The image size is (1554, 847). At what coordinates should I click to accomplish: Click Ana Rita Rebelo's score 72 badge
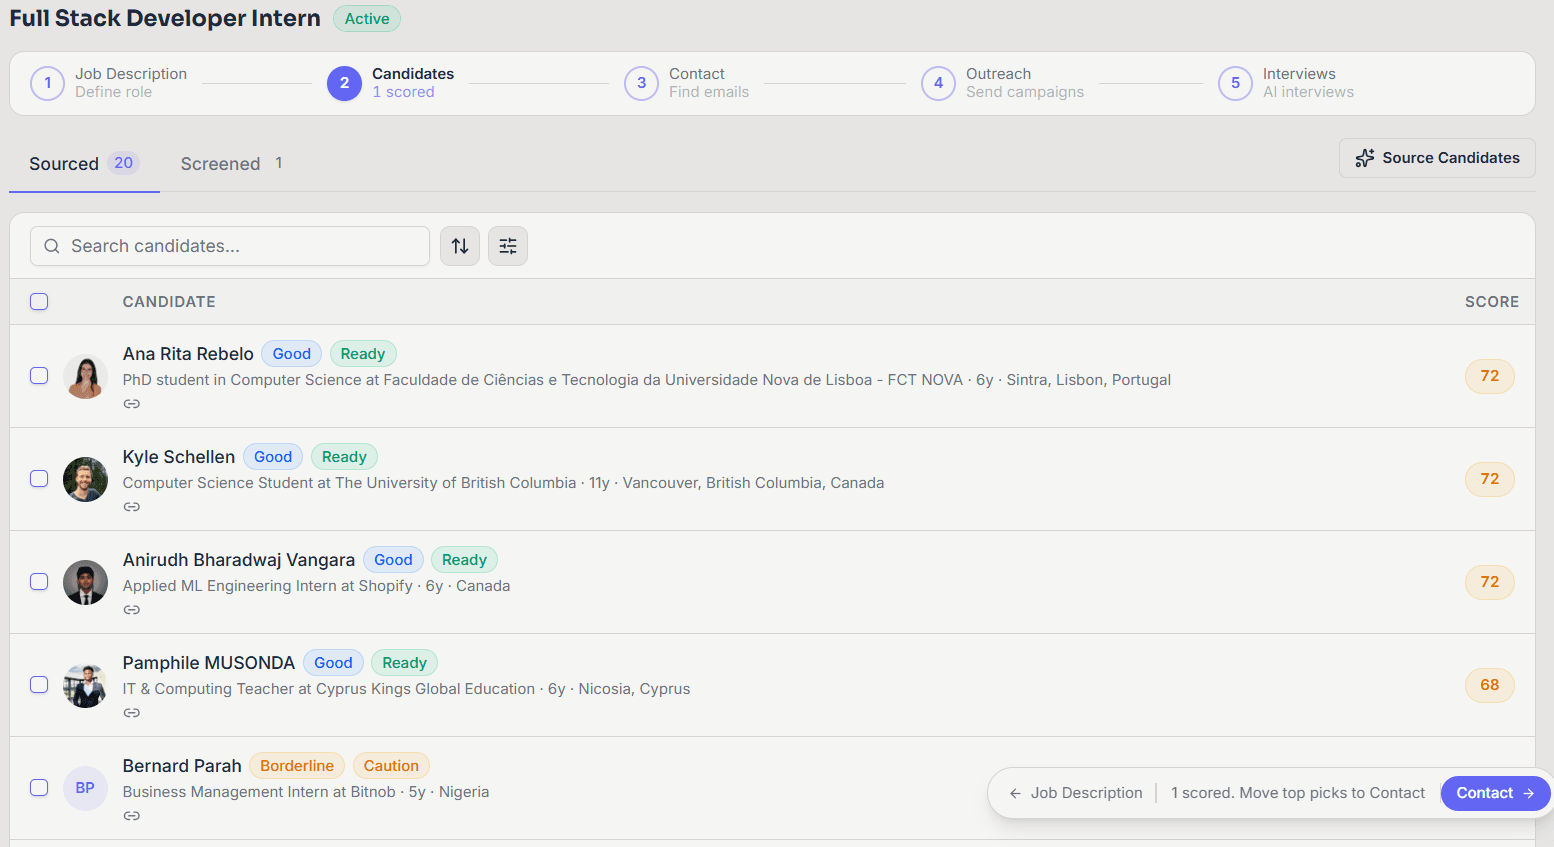click(x=1490, y=376)
